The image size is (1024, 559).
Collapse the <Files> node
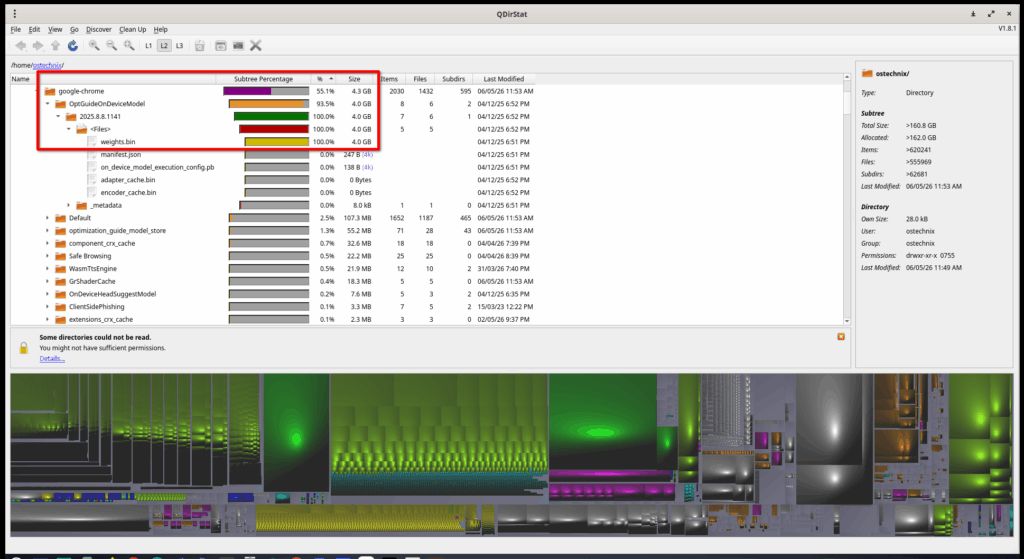point(69,129)
